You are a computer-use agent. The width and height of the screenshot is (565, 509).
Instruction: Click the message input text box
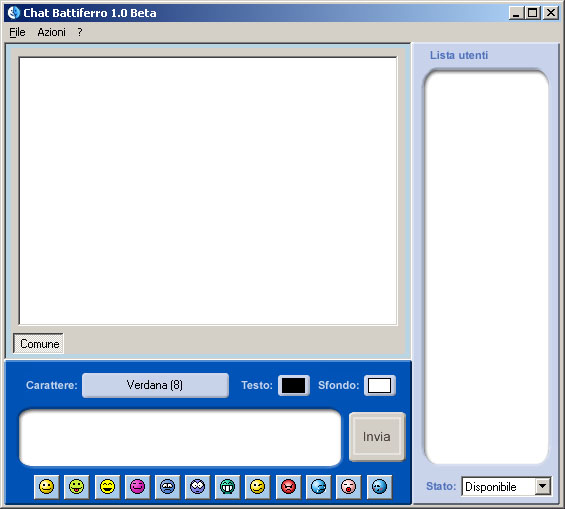click(180, 437)
